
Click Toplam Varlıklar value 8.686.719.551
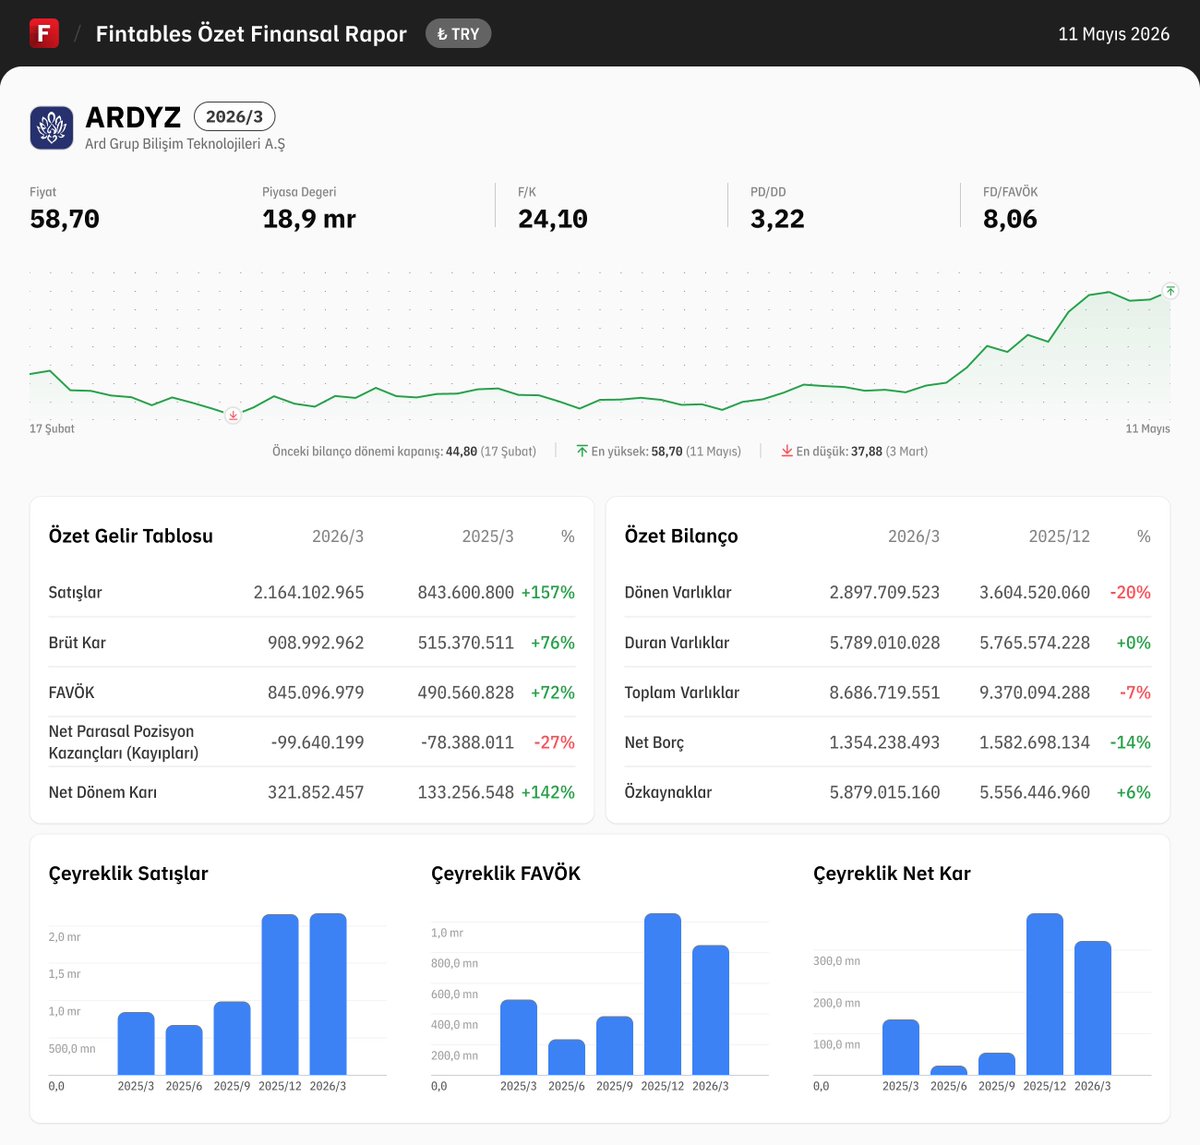(x=885, y=692)
